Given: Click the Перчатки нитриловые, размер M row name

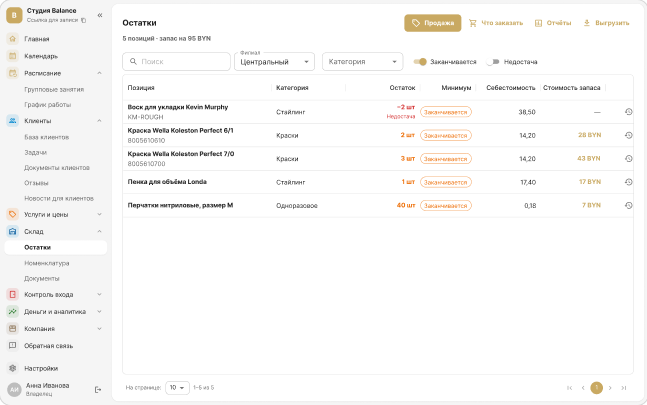Looking at the screenshot, I should coord(180,205).
